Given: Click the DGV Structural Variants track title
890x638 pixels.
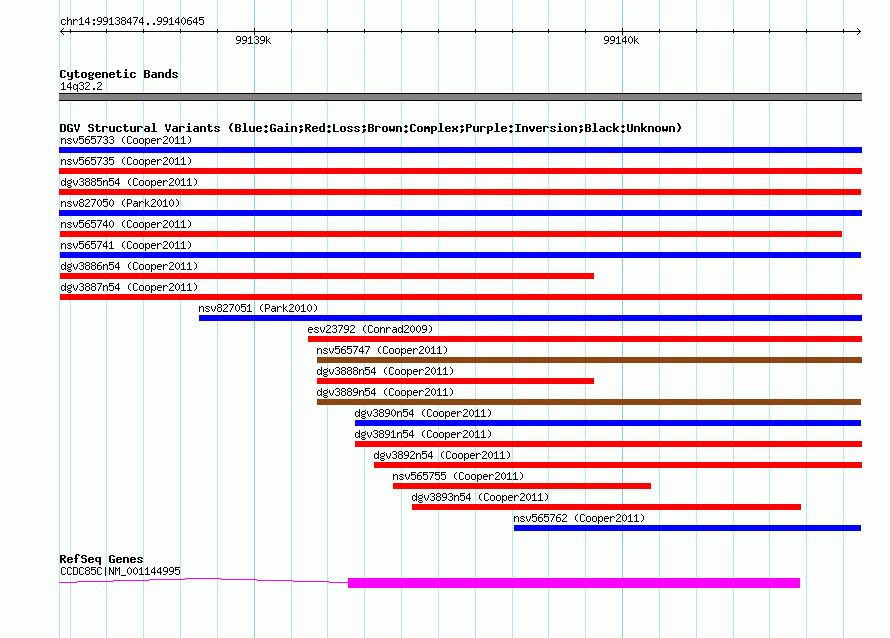Looking at the screenshot, I should 371,128.
